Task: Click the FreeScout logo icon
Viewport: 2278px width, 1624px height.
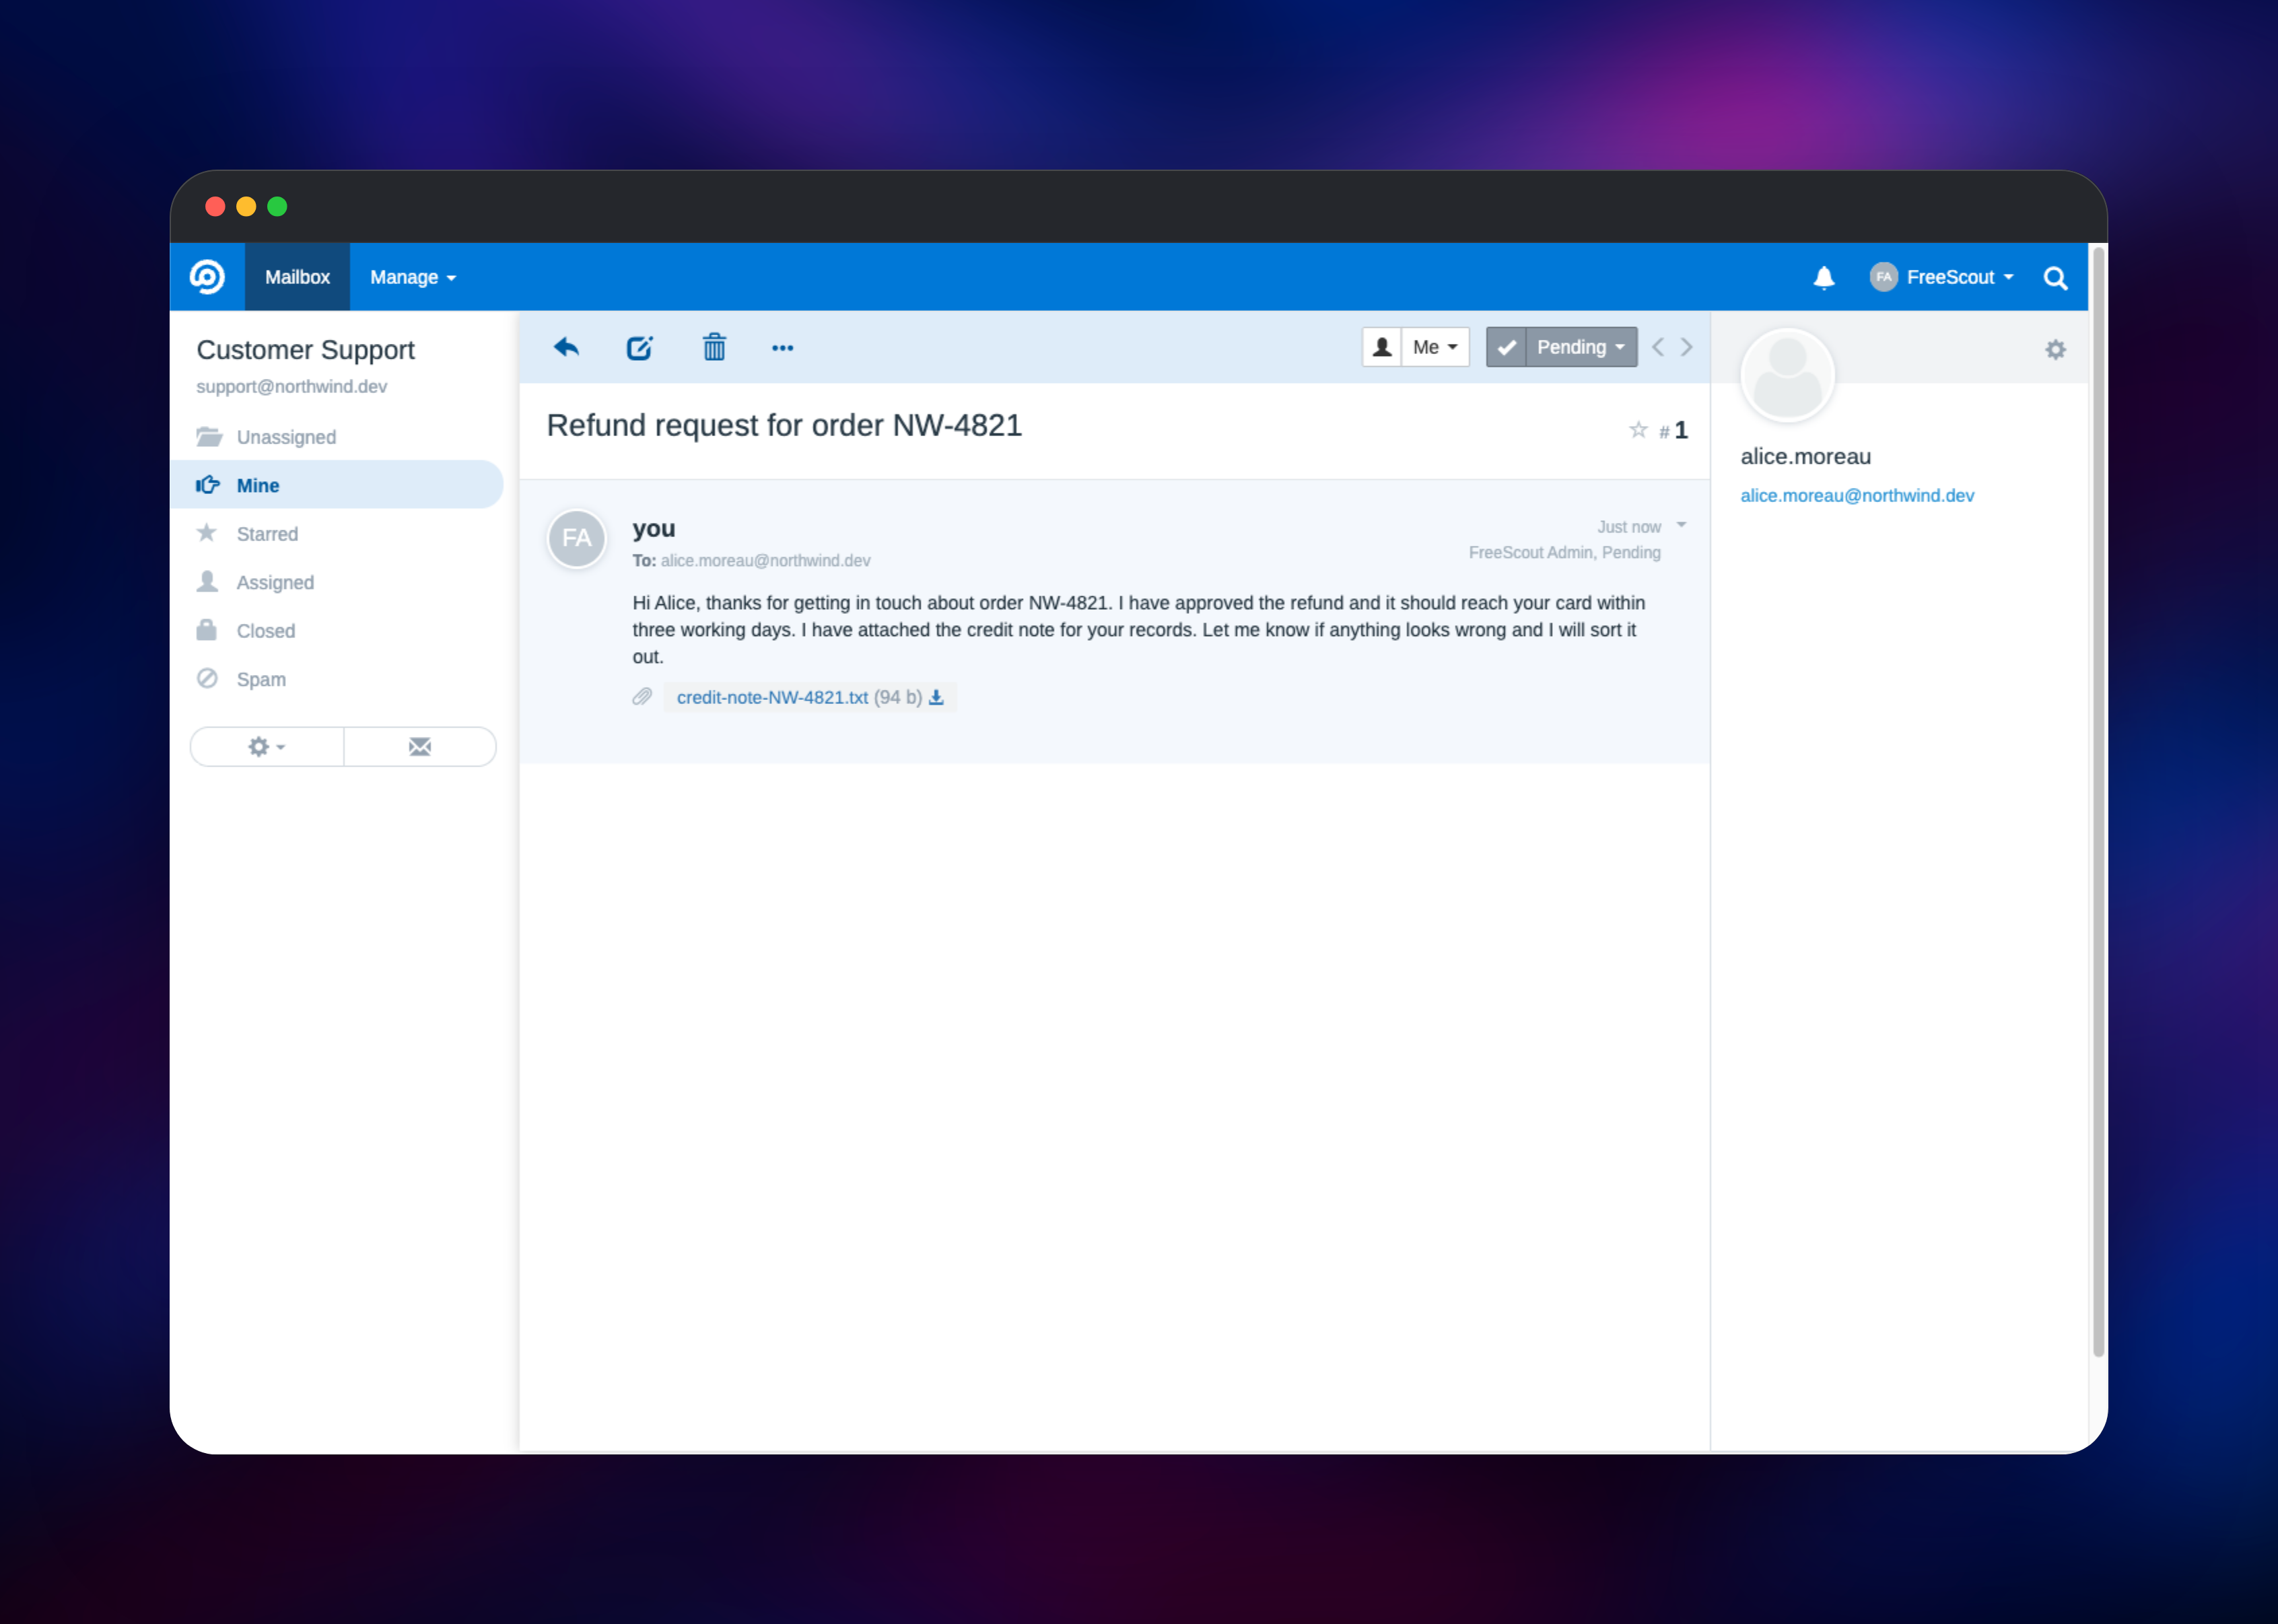Action: click(207, 277)
